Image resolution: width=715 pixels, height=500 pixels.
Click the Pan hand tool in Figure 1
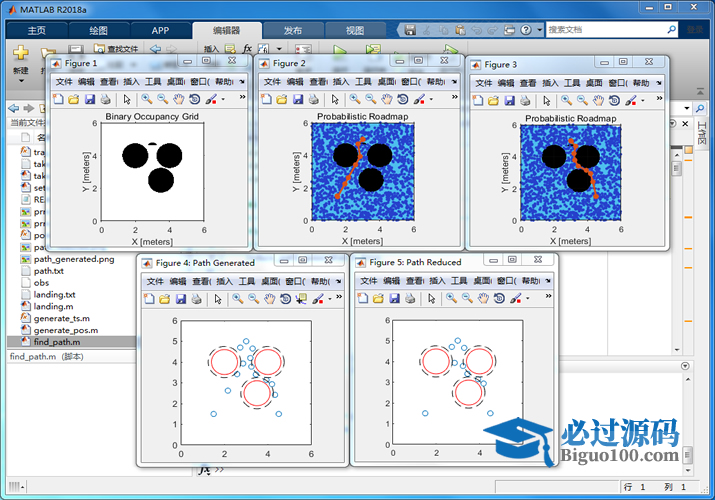(x=178, y=99)
